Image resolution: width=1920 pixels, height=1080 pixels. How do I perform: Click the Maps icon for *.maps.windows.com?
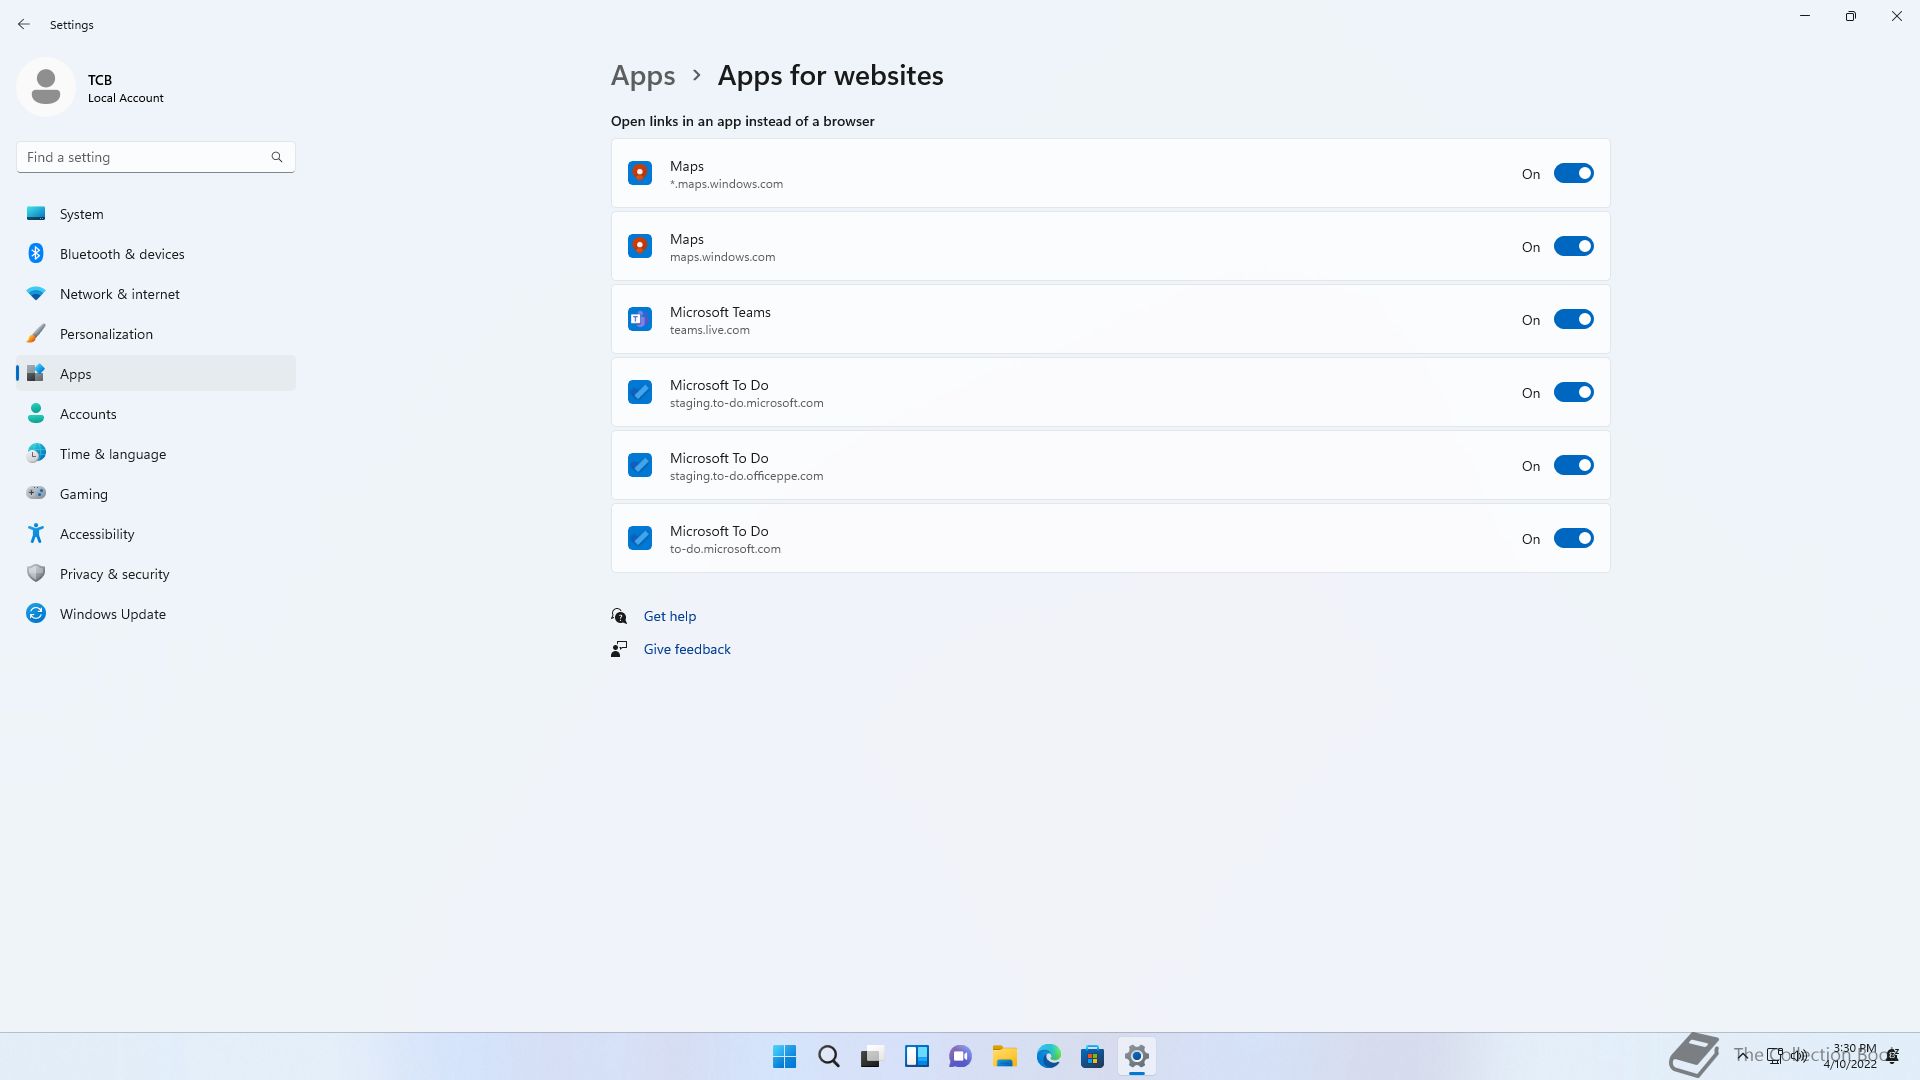pyautogui.click(x=640, y=173)
